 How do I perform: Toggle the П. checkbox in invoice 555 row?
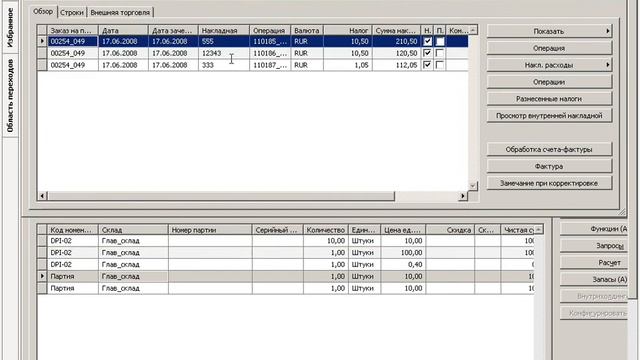click(440, 41)
